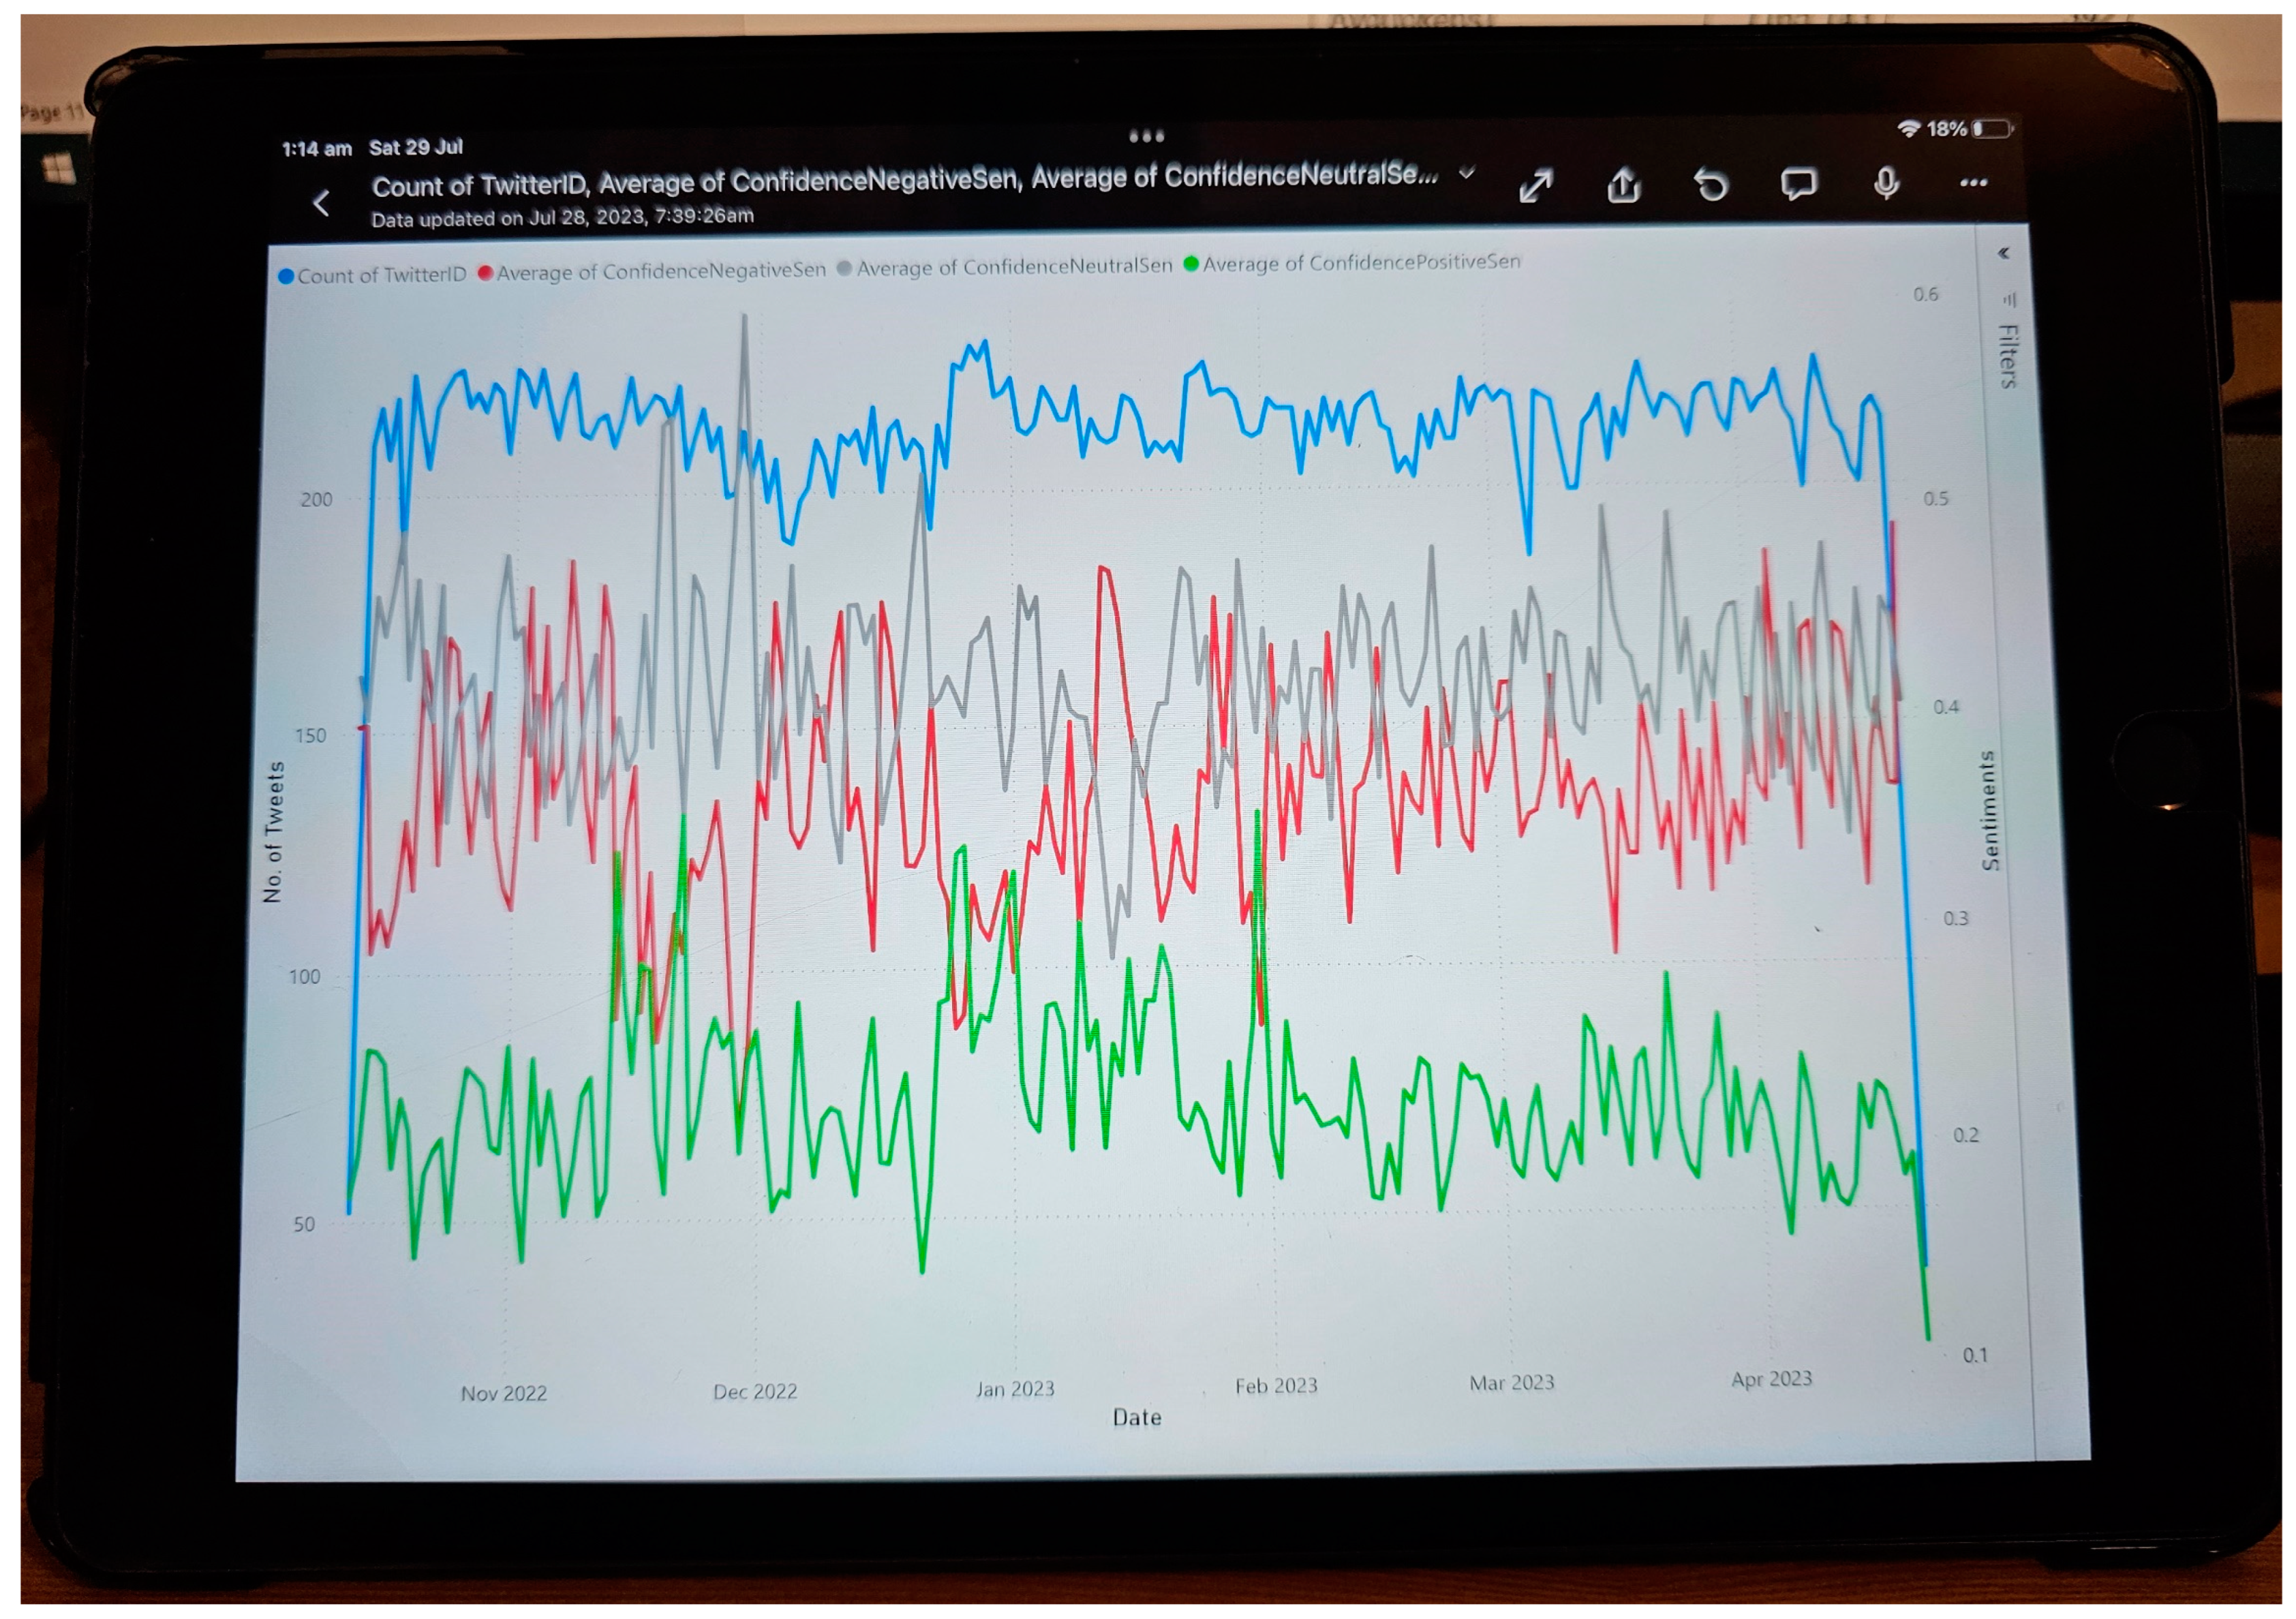This screenshot has width=2296, height=1619.
Task: Expand the report title dropdown chevron
Action: pos(1467,174)
